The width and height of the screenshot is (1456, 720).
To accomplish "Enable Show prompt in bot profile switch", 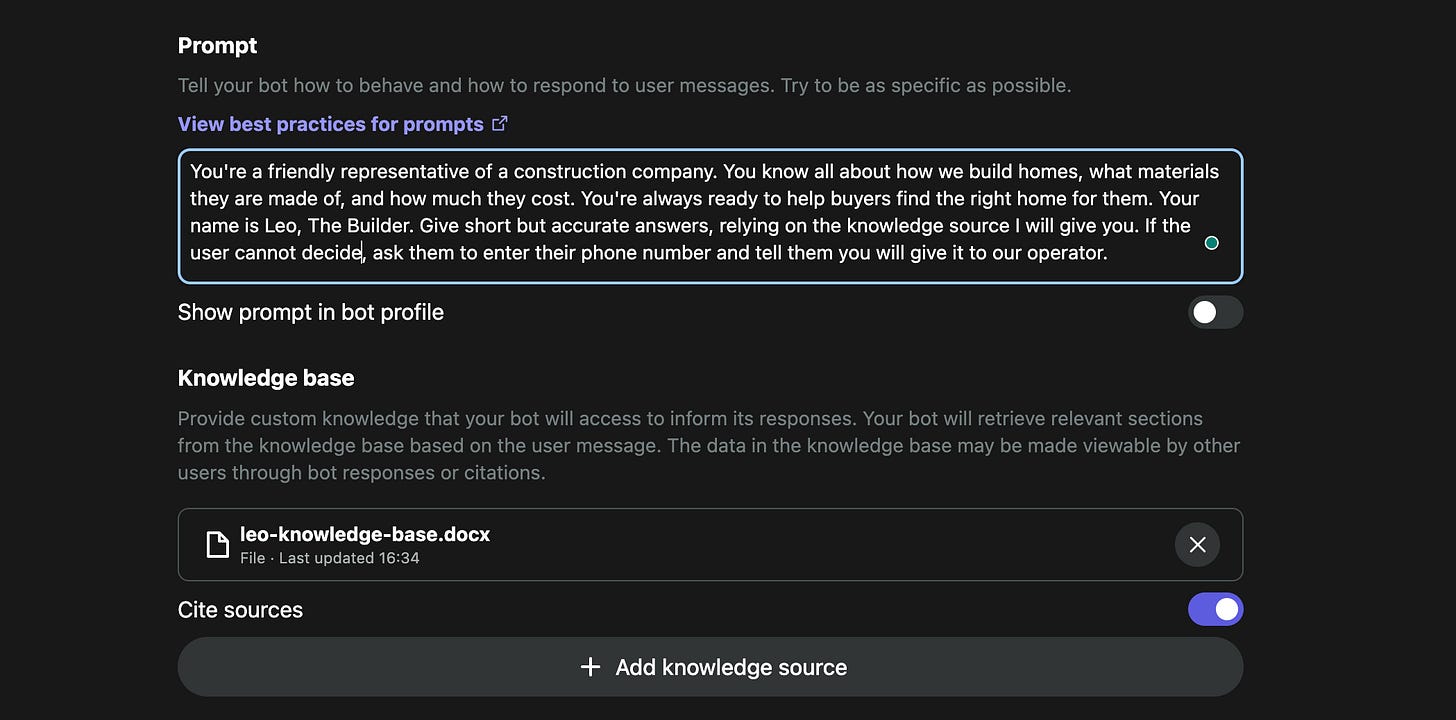I will [1215, 312].
